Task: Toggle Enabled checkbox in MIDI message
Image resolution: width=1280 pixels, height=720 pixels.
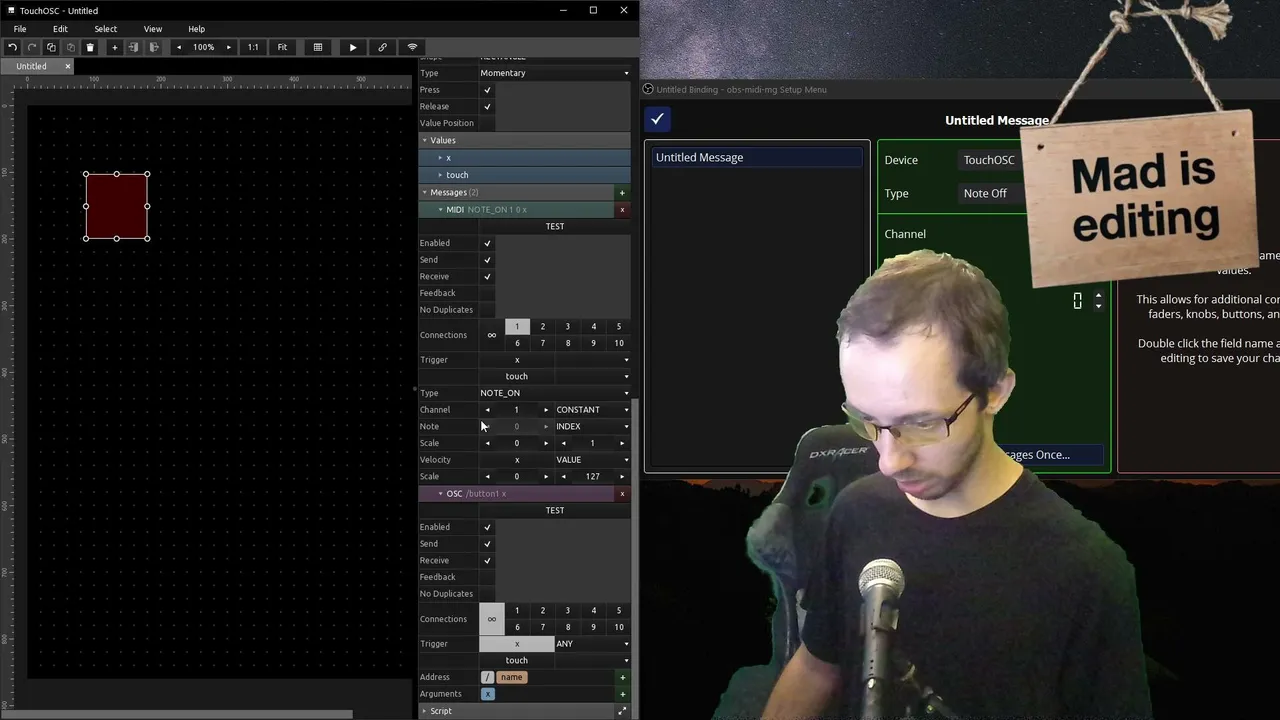Action: [x=487, y=243]
